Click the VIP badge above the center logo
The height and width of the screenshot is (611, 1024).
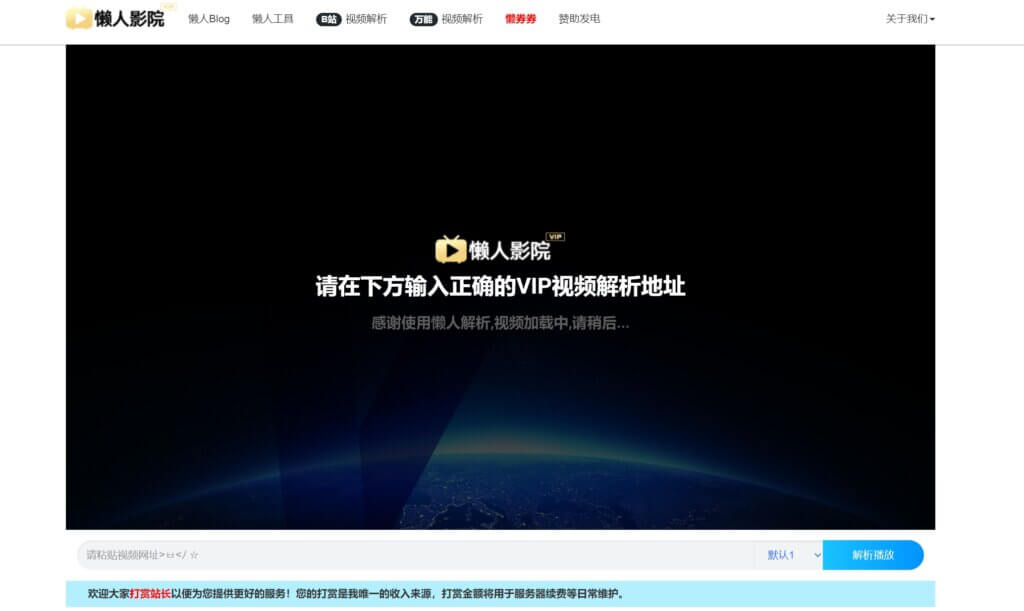555,237
